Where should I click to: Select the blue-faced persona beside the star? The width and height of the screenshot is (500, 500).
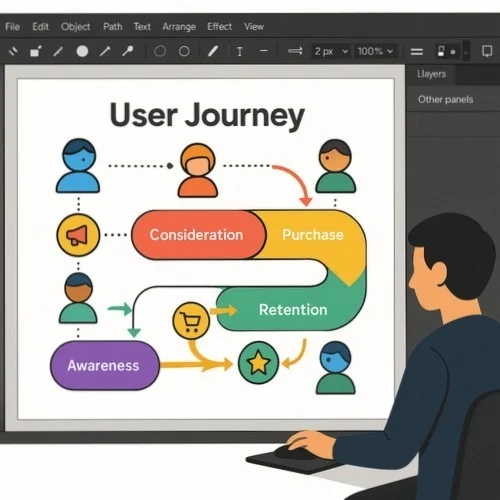tap(335, 368)
